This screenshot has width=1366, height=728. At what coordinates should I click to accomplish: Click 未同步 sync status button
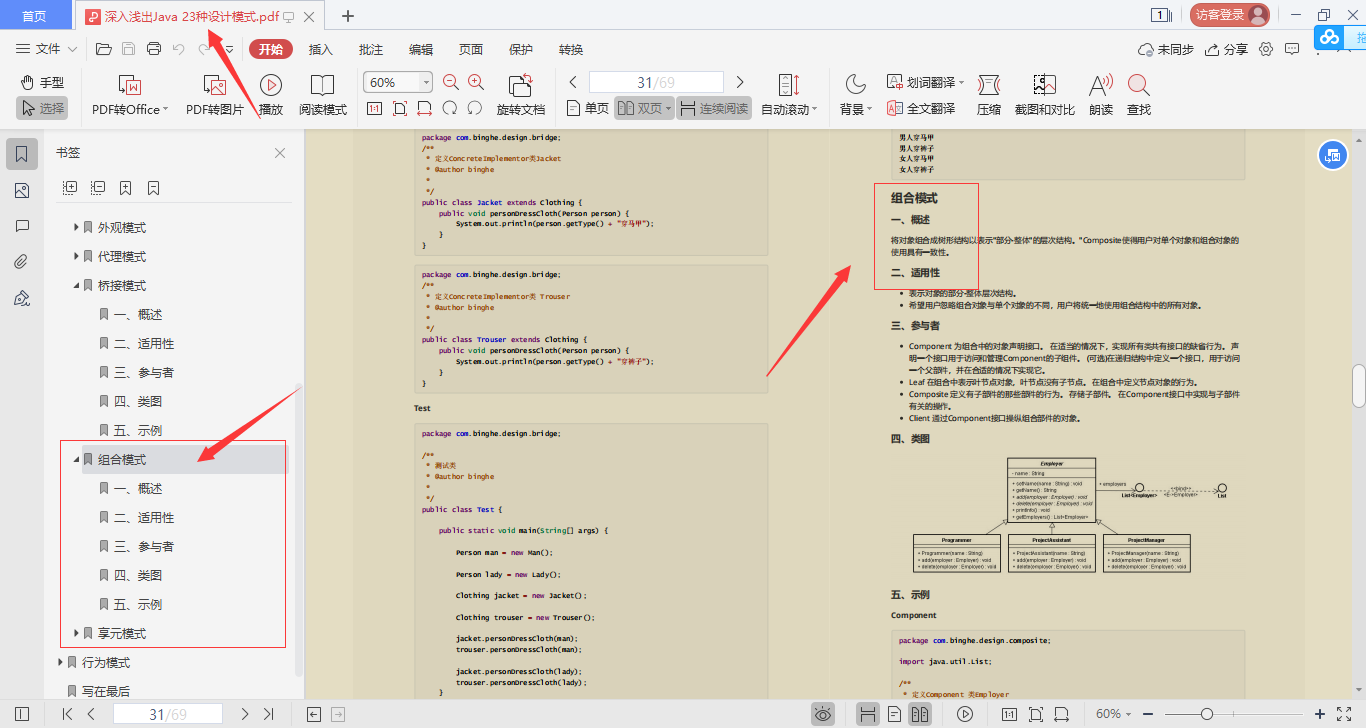(x=1166, y=49)
